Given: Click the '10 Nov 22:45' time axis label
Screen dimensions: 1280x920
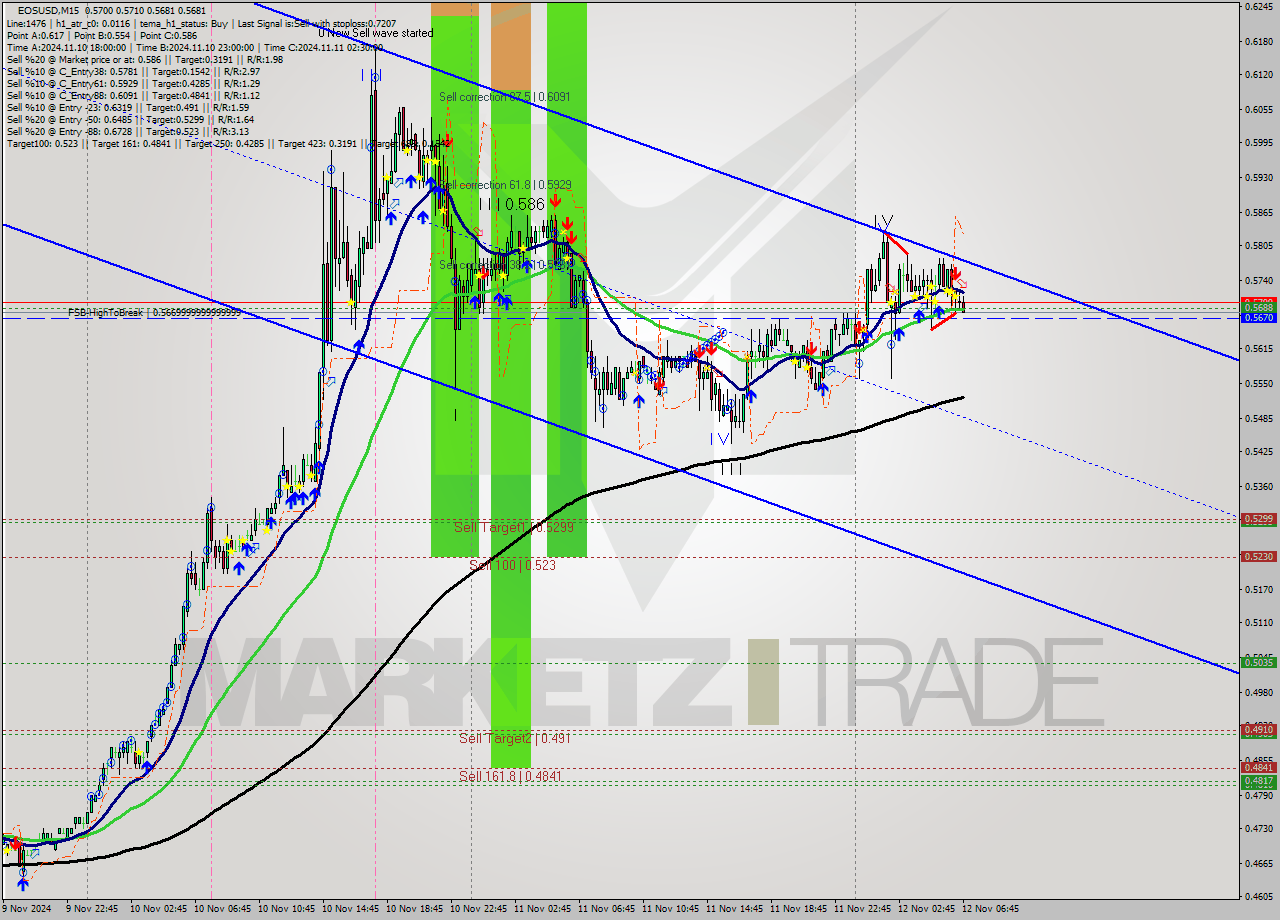Looking at the screenshot, I should [480, 909].
